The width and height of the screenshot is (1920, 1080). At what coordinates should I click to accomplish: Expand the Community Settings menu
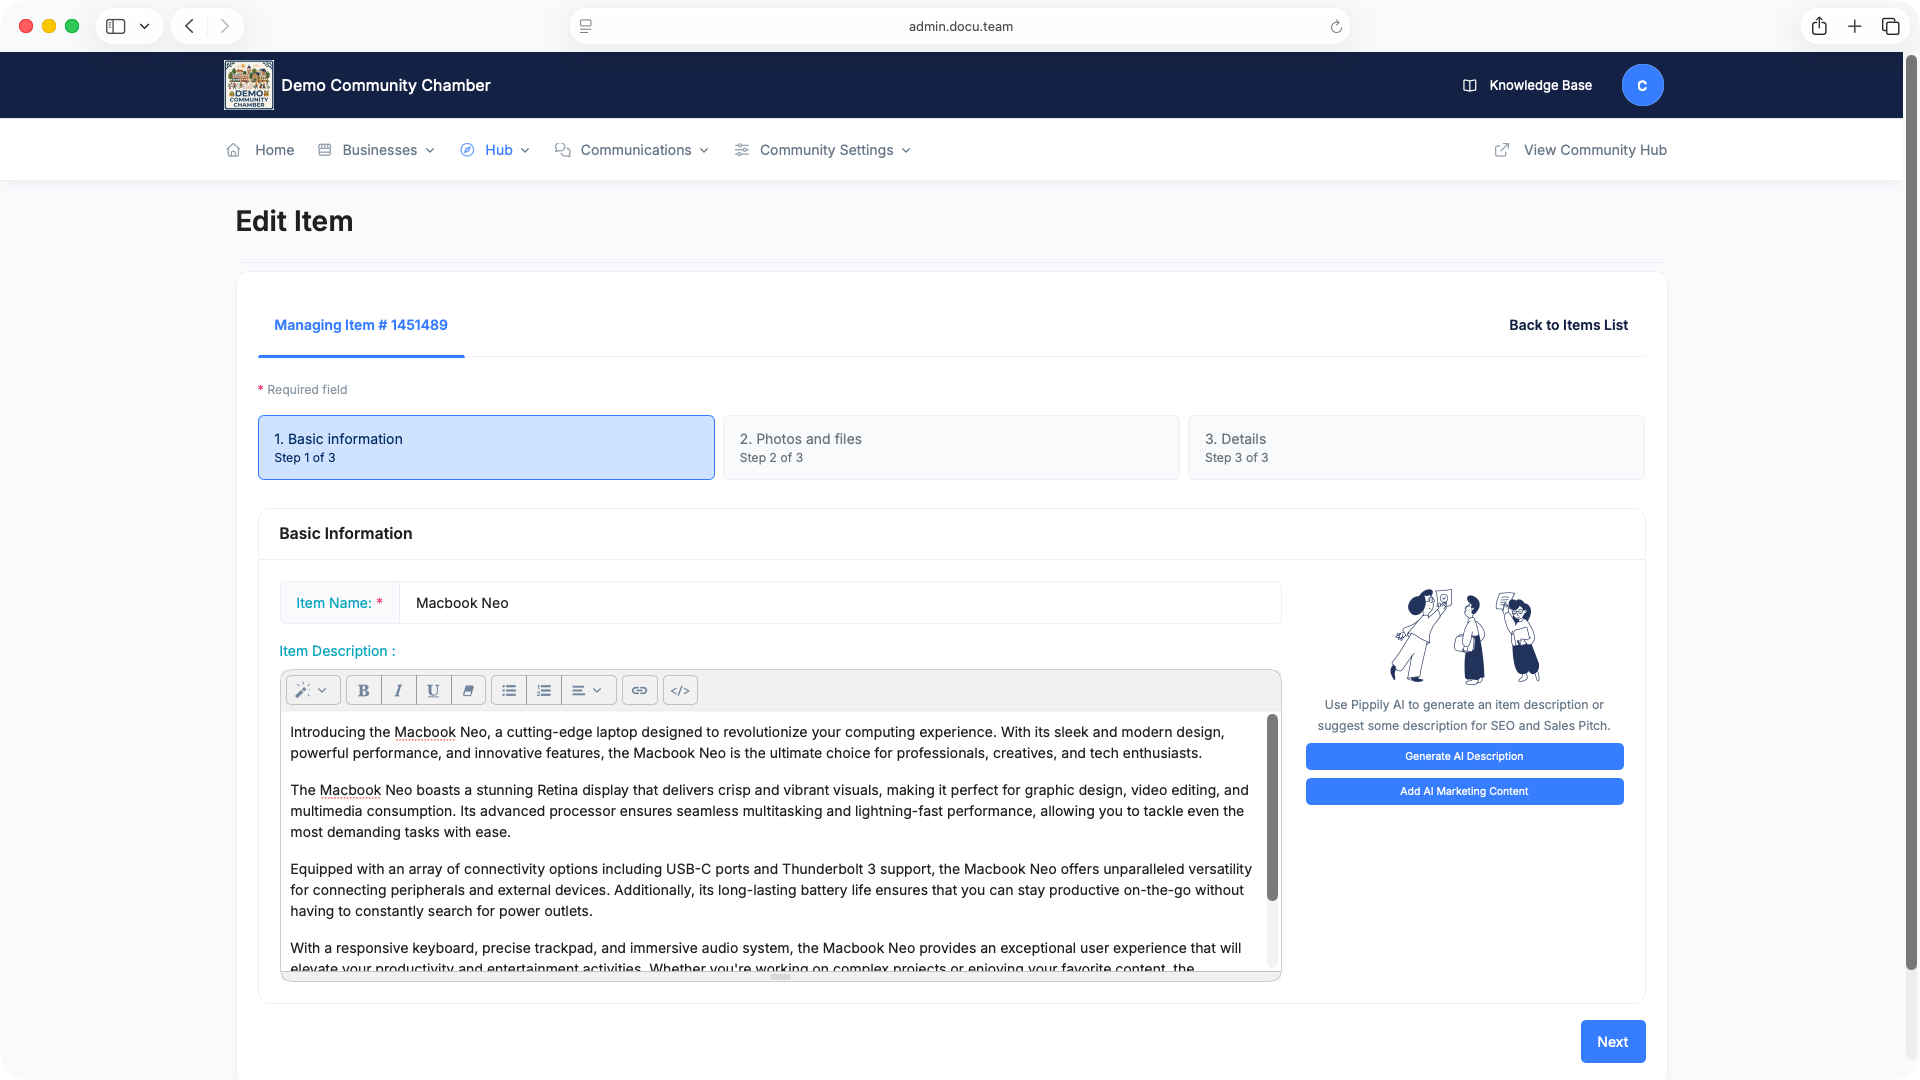[x=823, y=150]
